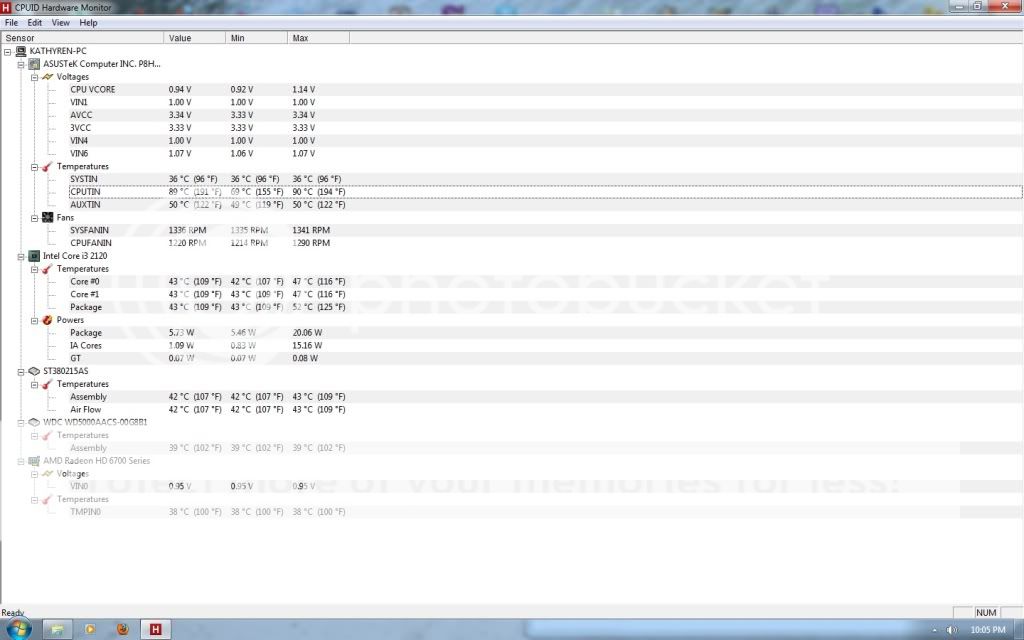1024x640 pixels.
Task: Click the Voltages icon under AMD Radeon
Action: (48, 473)
